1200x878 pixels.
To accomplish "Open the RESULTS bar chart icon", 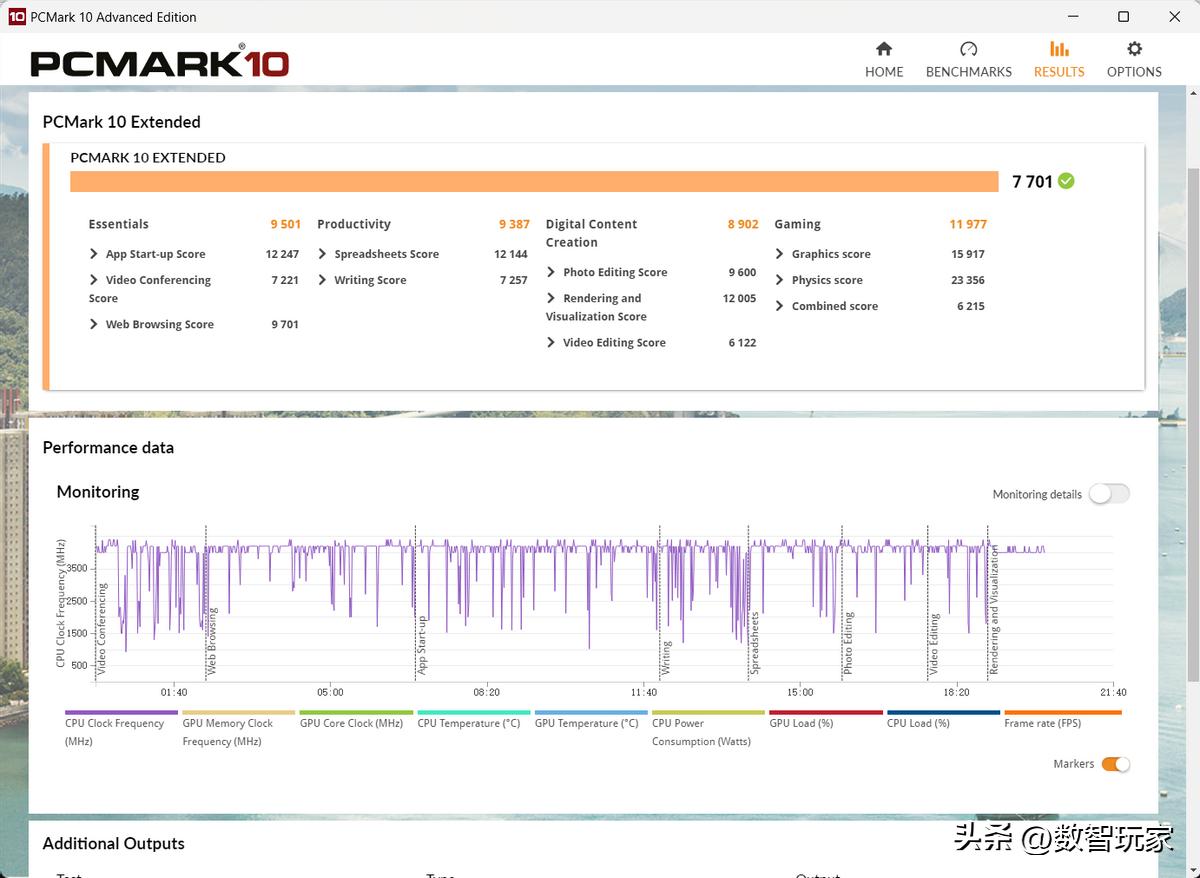I will click(x=1059, y=49).
